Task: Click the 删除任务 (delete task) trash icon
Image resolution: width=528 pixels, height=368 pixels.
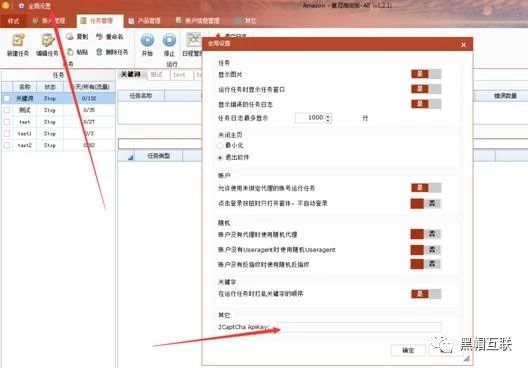Action: [x=99, y=52]
